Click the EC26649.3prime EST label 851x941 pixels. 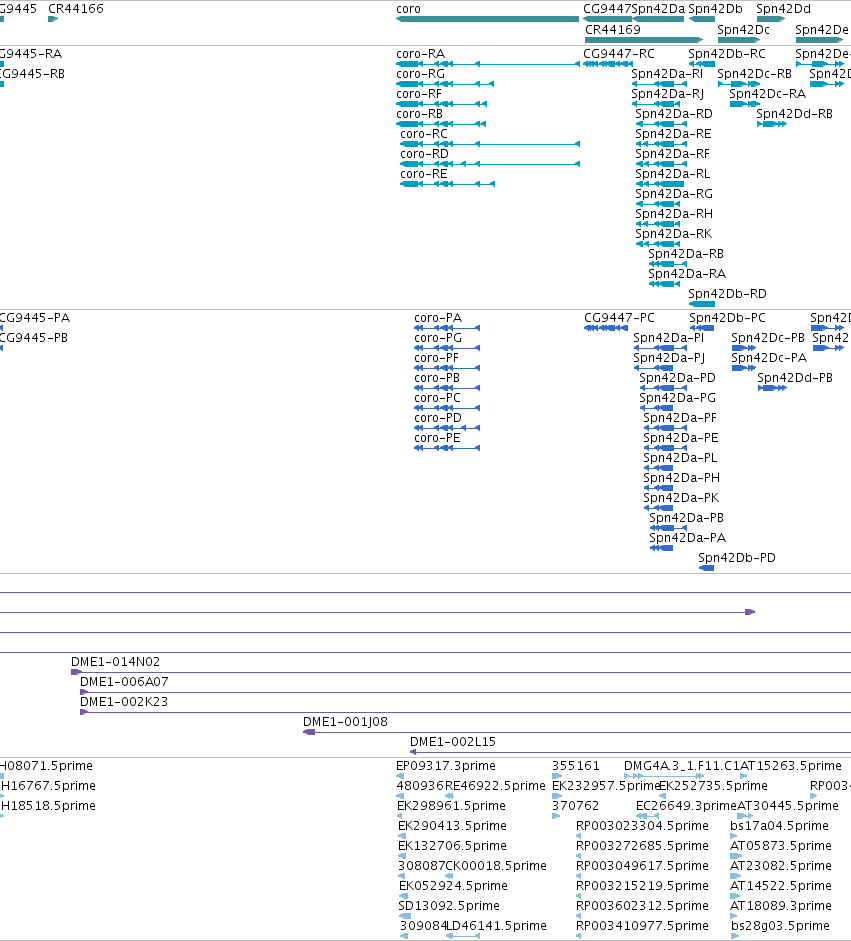(686, 805)
